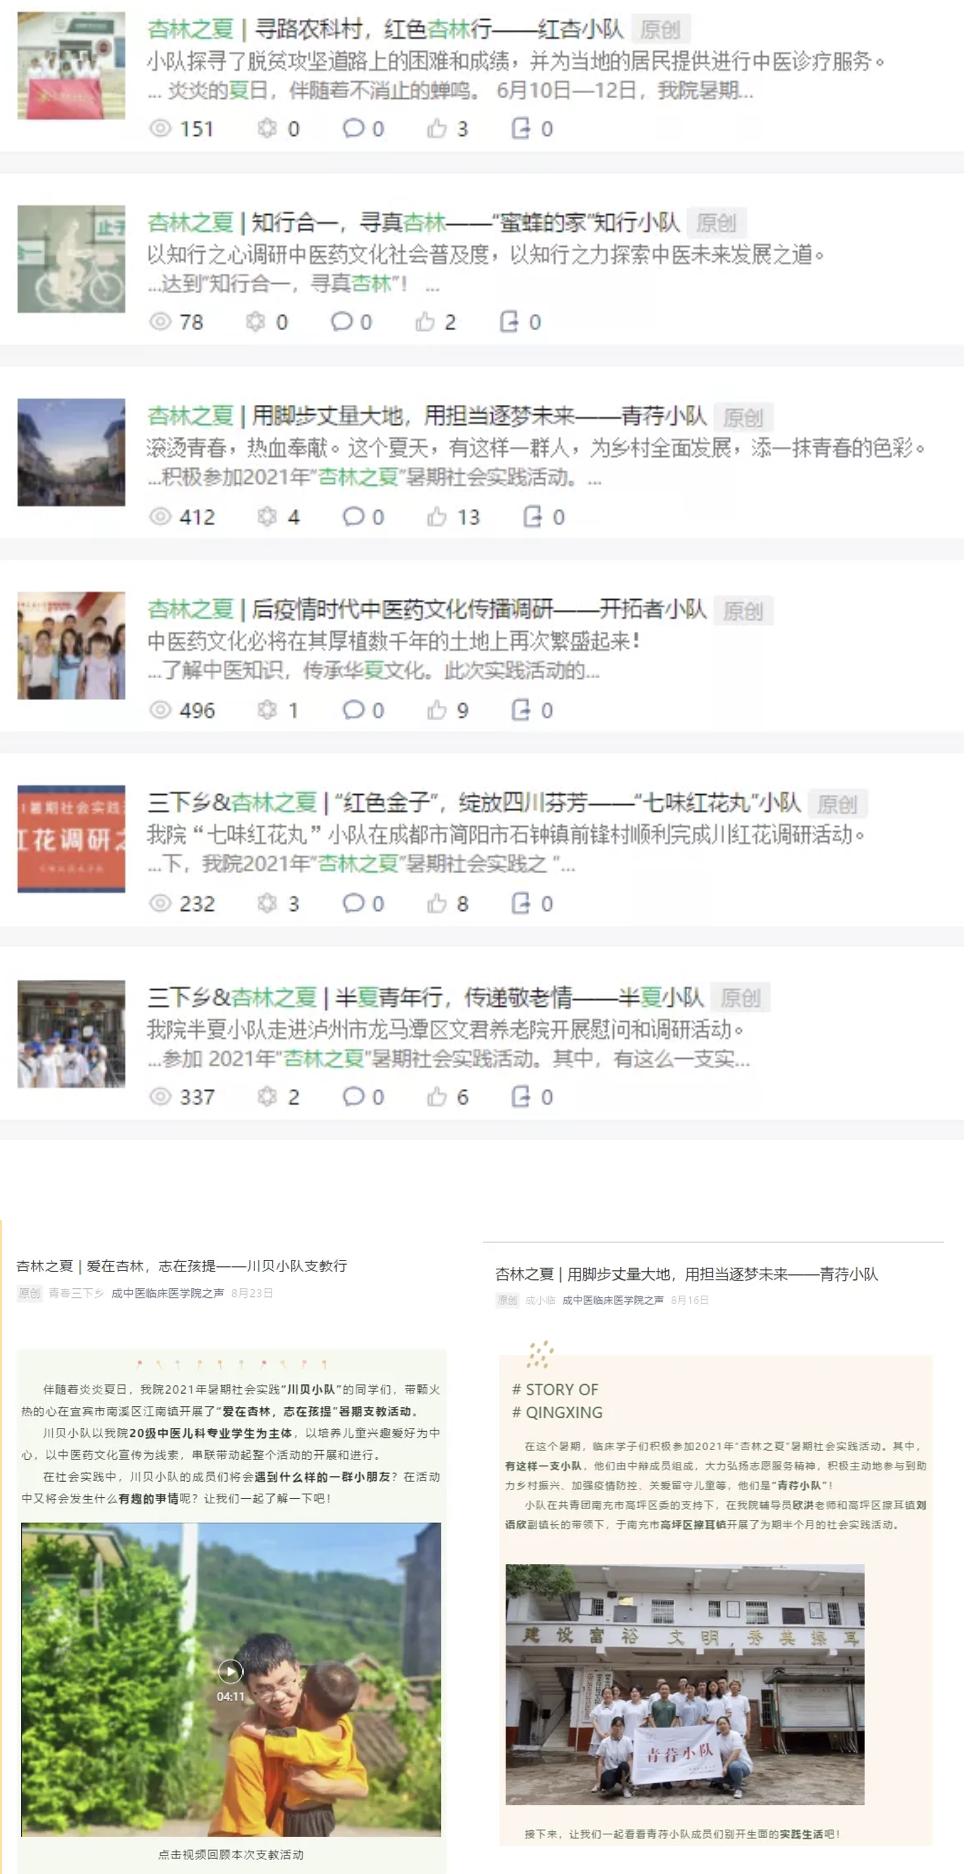Click comment icon on 开拓者小队 article
This screenshot has height=1874, width=976.
[353, 710]
